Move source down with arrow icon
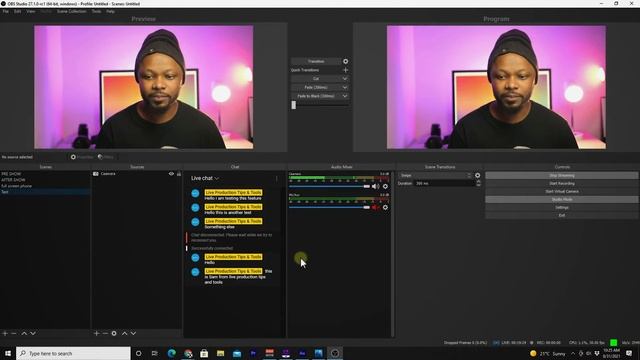Image resolution: width=640 pixels, height=360 pixels. (133, 333)
